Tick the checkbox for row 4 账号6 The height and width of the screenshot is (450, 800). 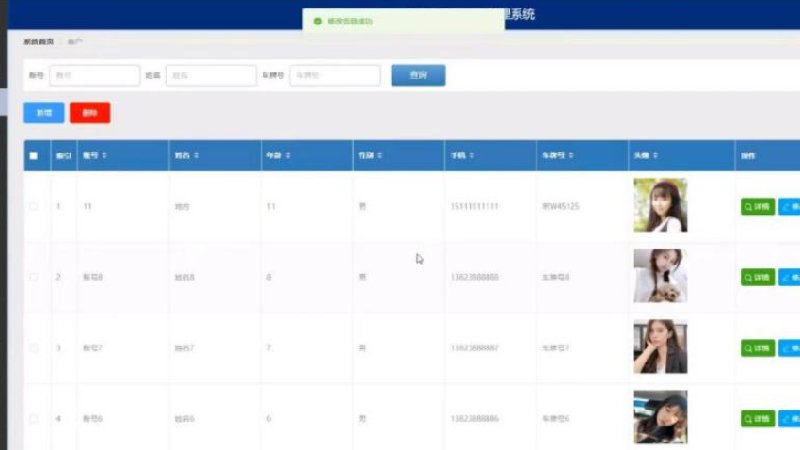(x=34, y=419)
